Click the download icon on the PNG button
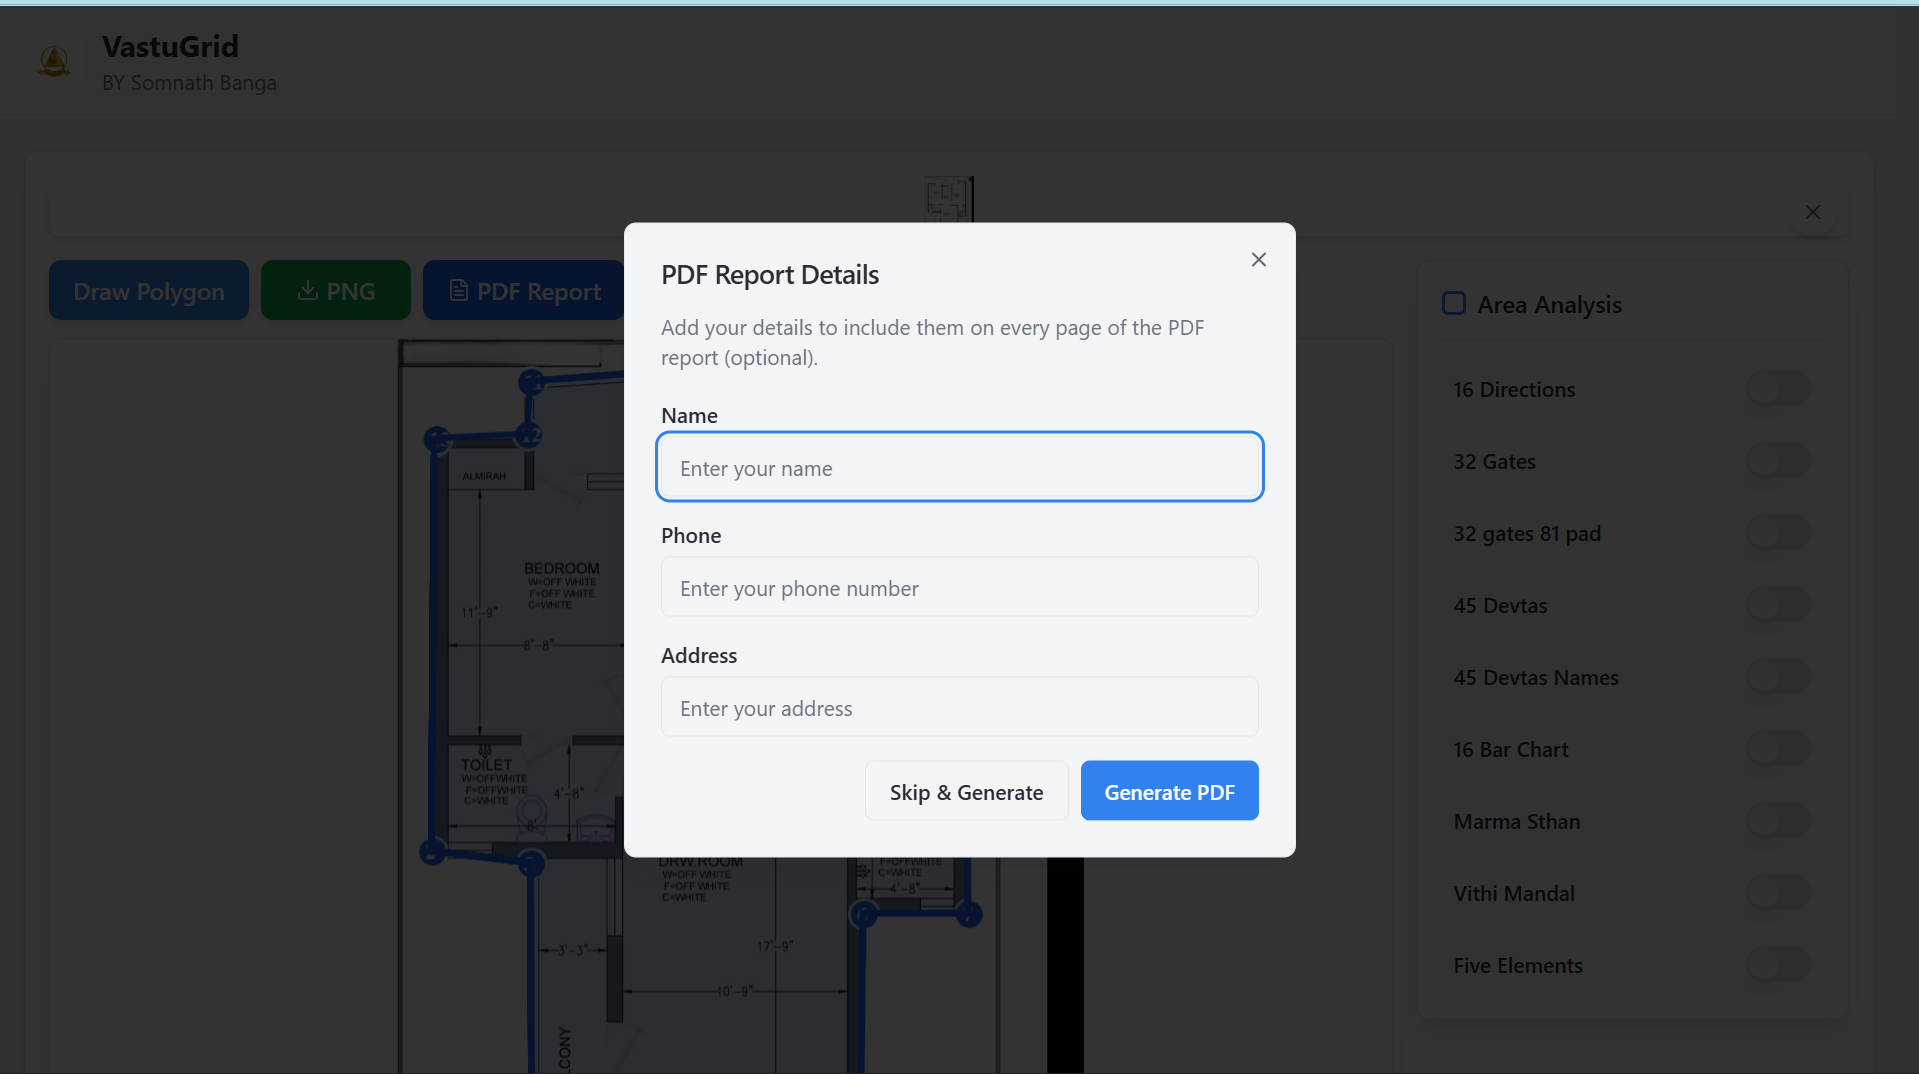This screenshot has width=1919, height=1074. (306, 291)
